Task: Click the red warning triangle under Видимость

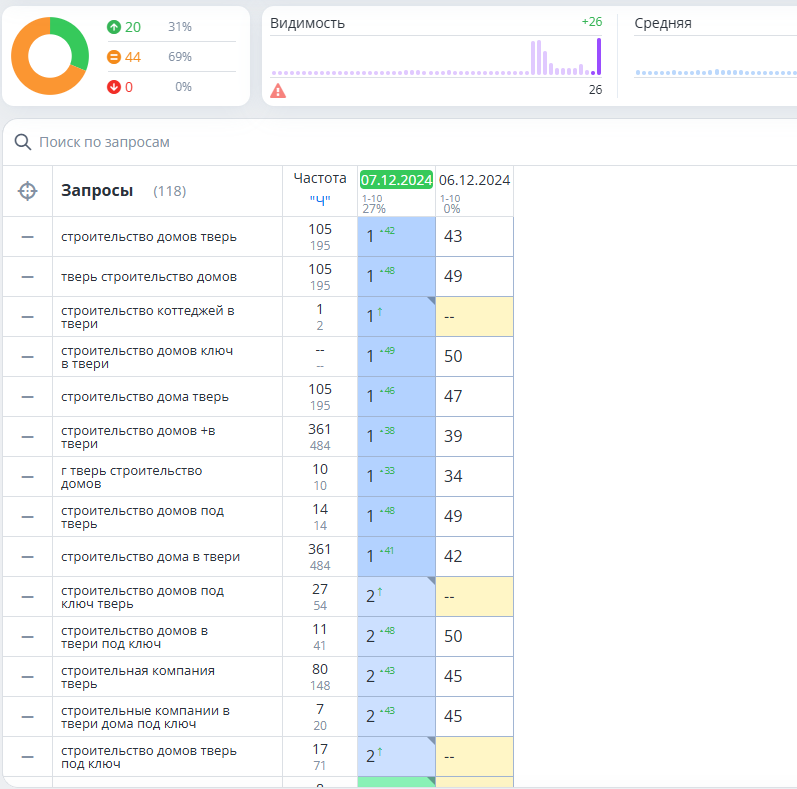Action: point(278,91)
